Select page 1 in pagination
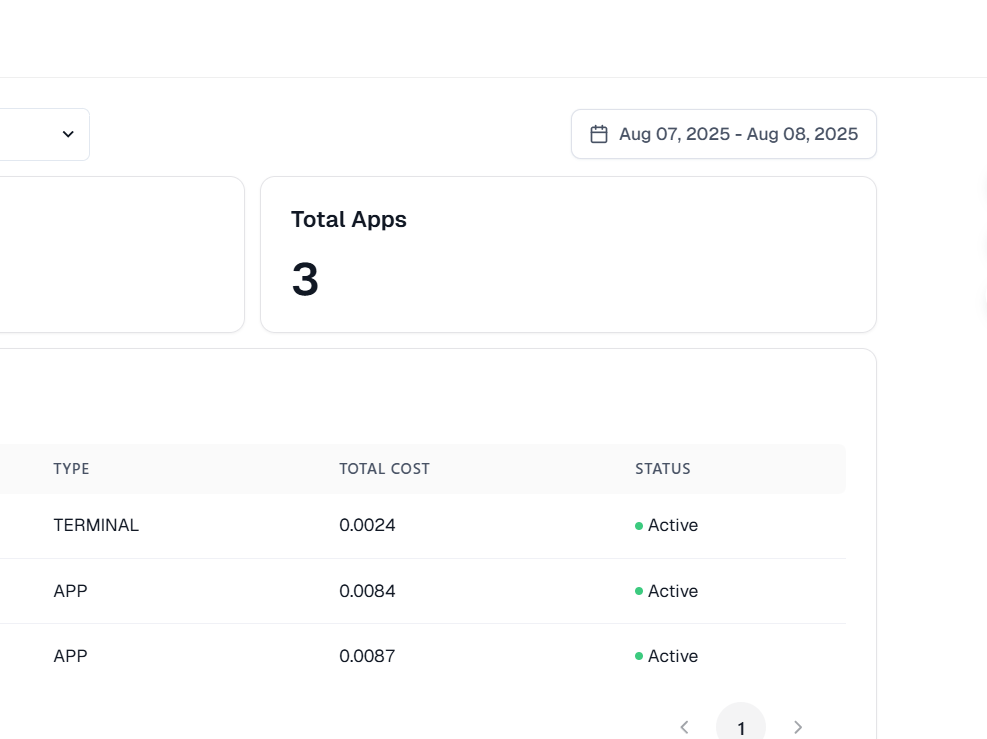The image size is (987, 739). point(741,725)
